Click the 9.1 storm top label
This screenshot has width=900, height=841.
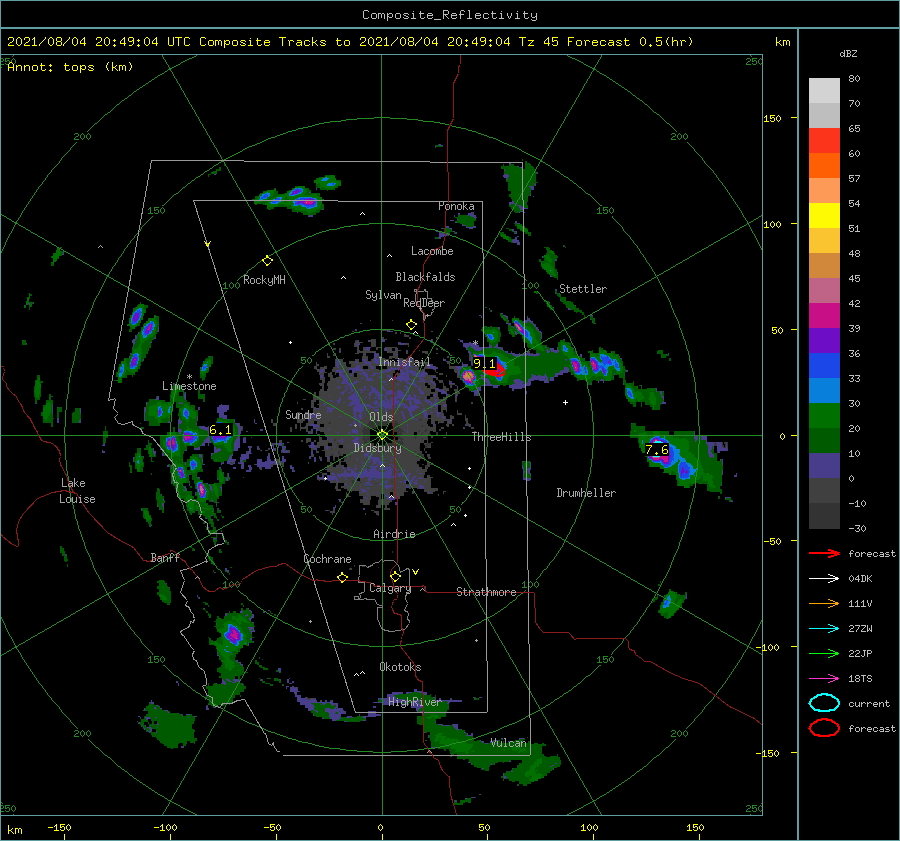(x=484, y=363)
